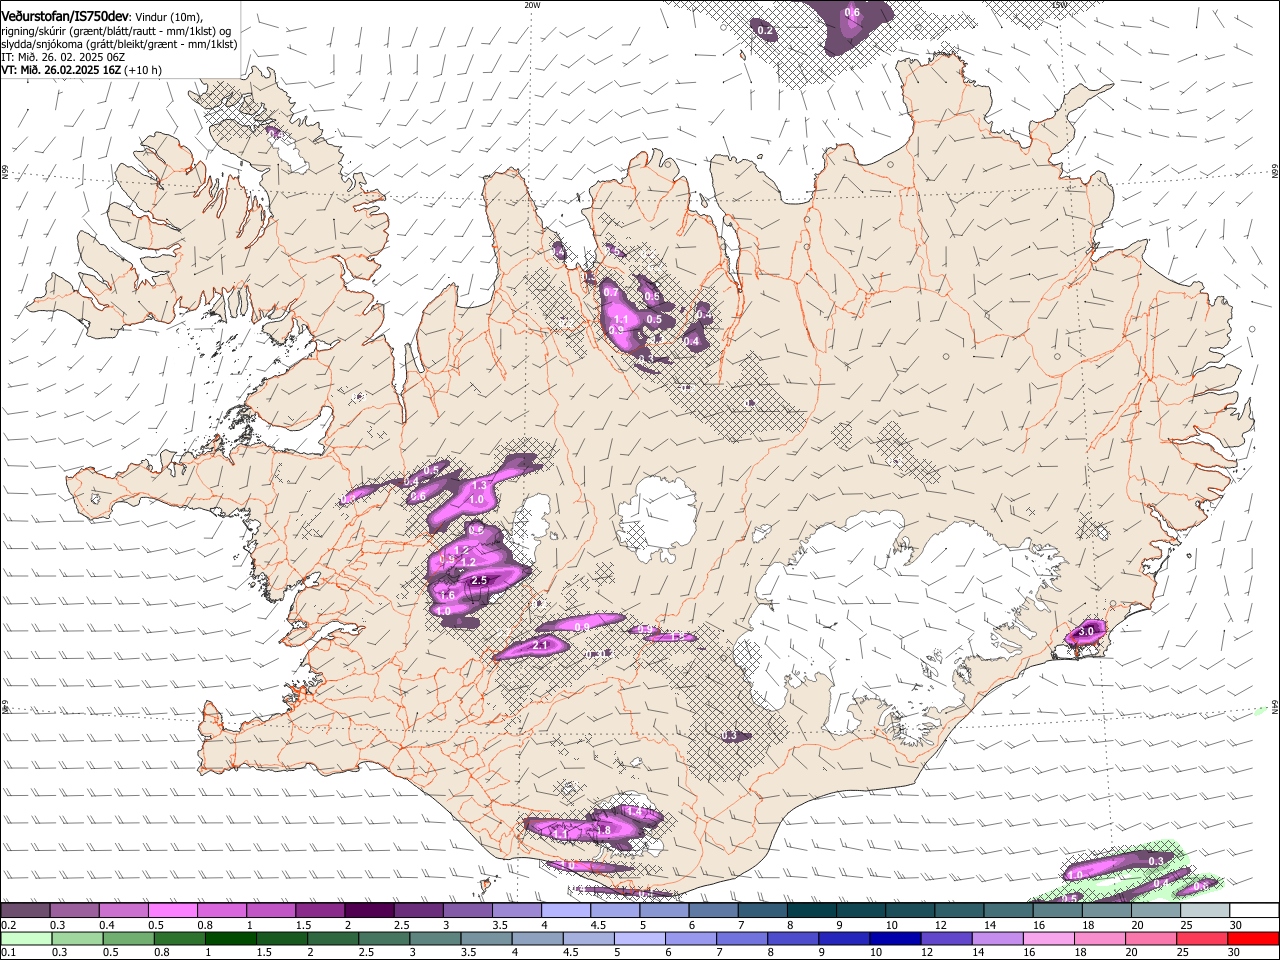Screen dimensions: 1280x960
Task: Select bottom-row legend swatch between 0.1 and 0.3
Action: (27, 939)
